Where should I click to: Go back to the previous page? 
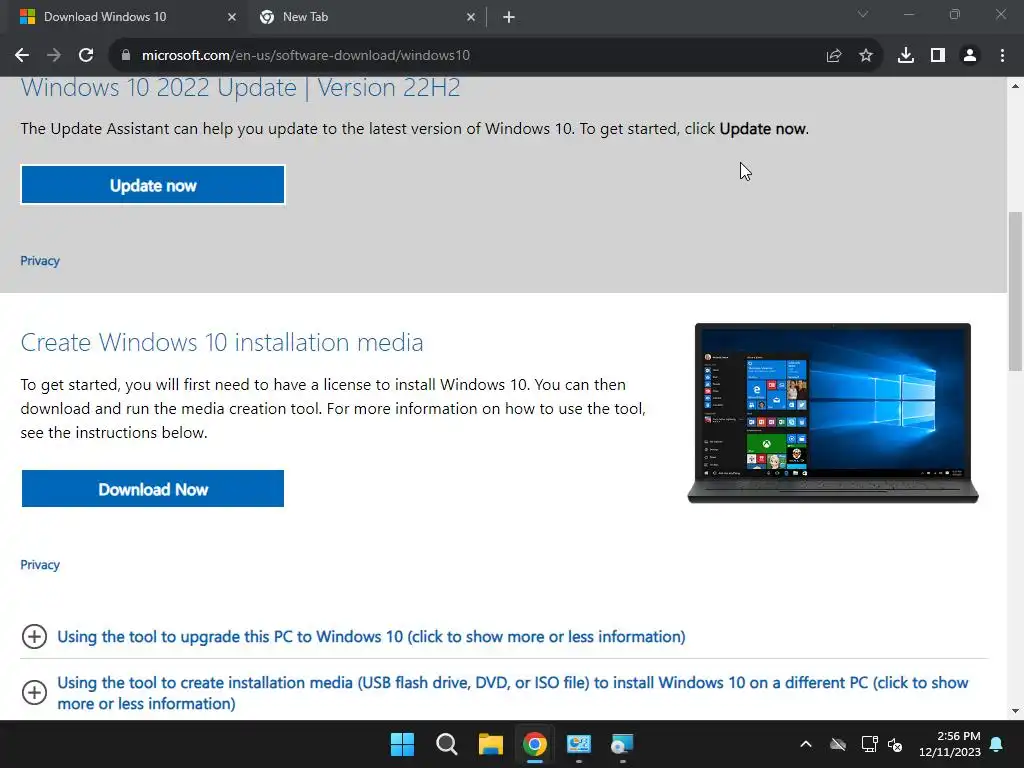click(22, 56)
